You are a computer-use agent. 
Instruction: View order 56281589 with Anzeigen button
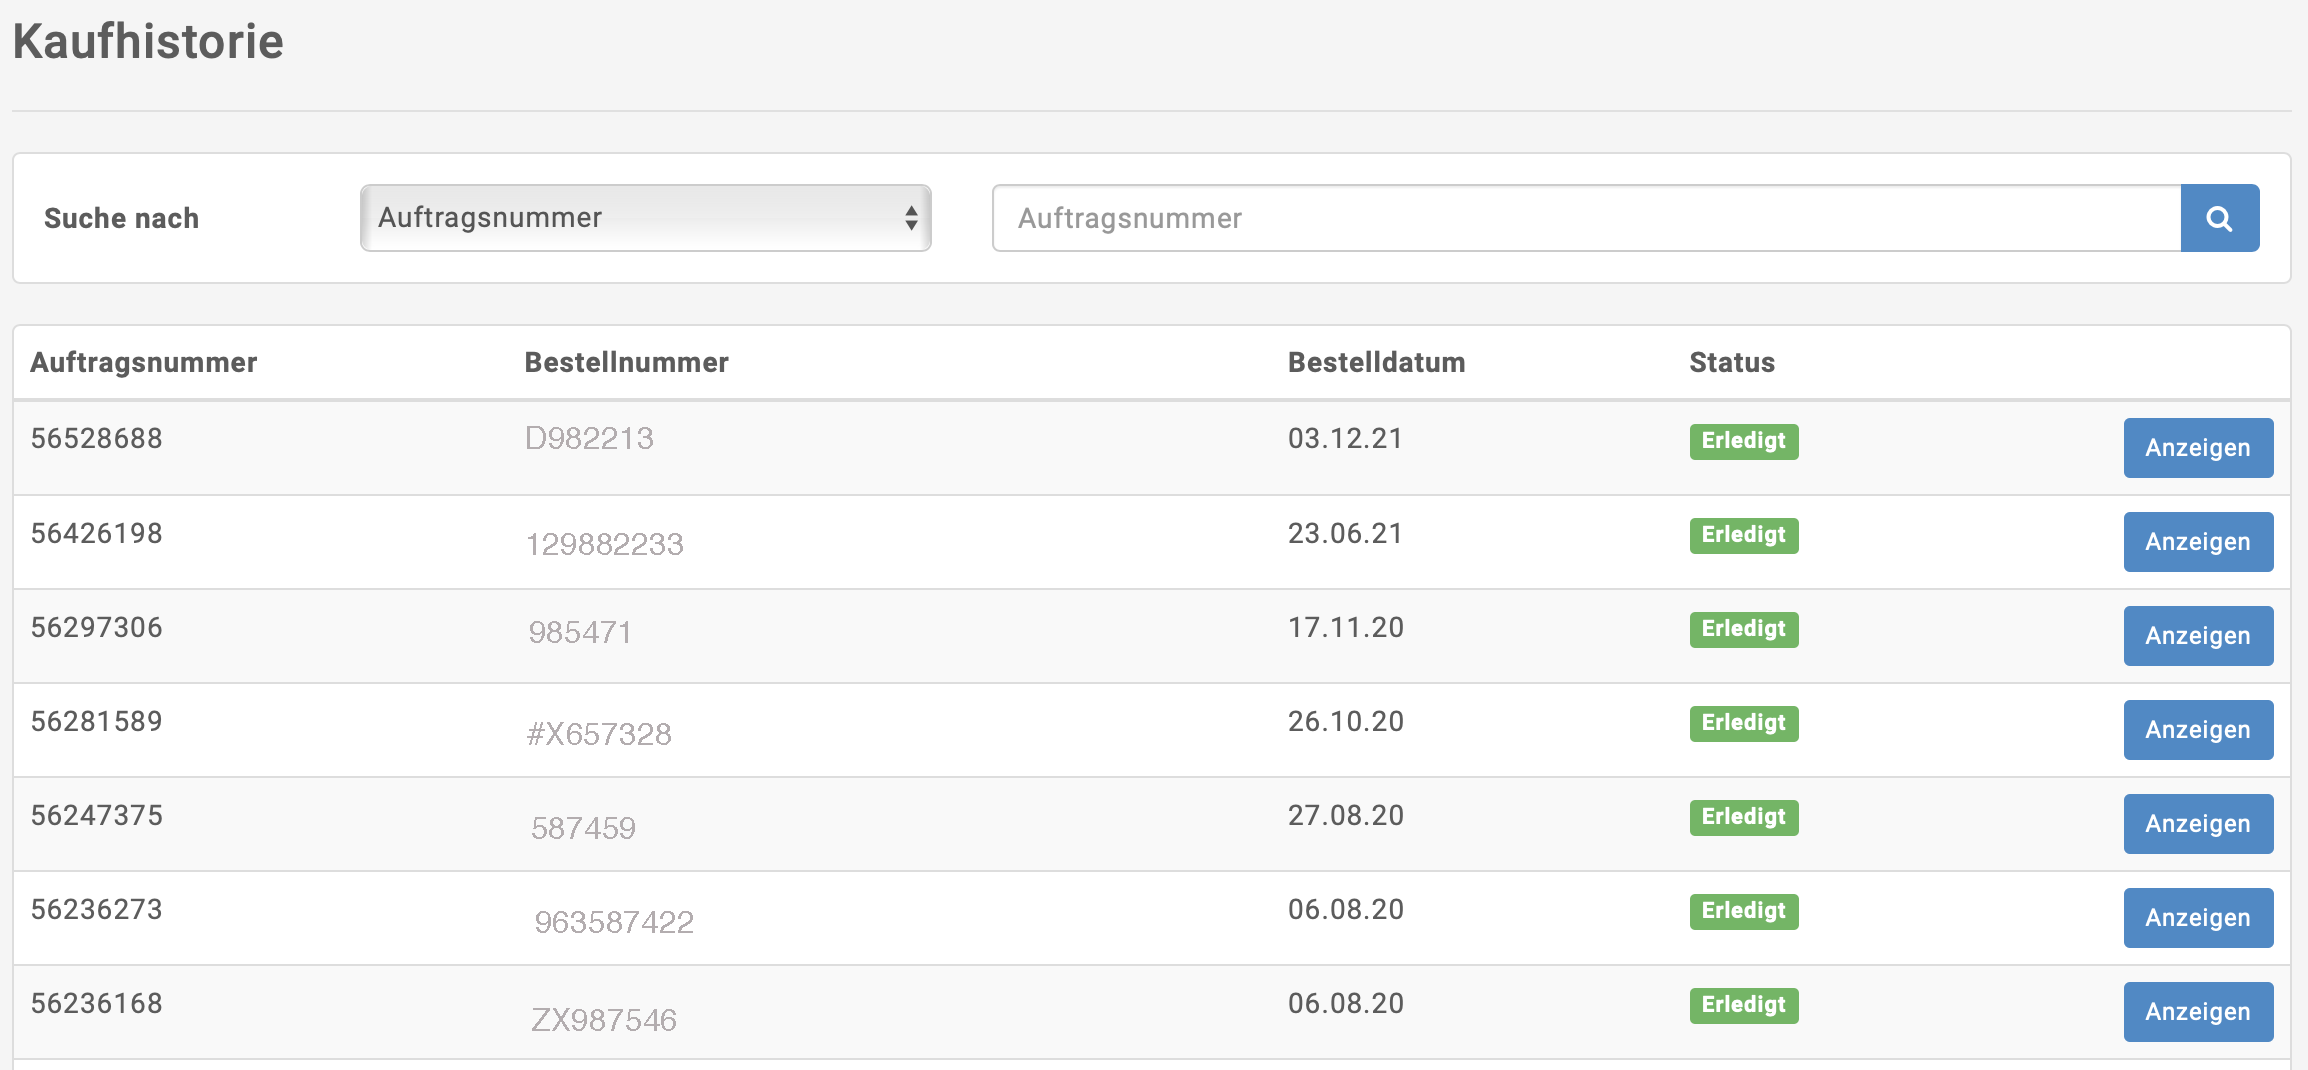[x=2197, y=730]
